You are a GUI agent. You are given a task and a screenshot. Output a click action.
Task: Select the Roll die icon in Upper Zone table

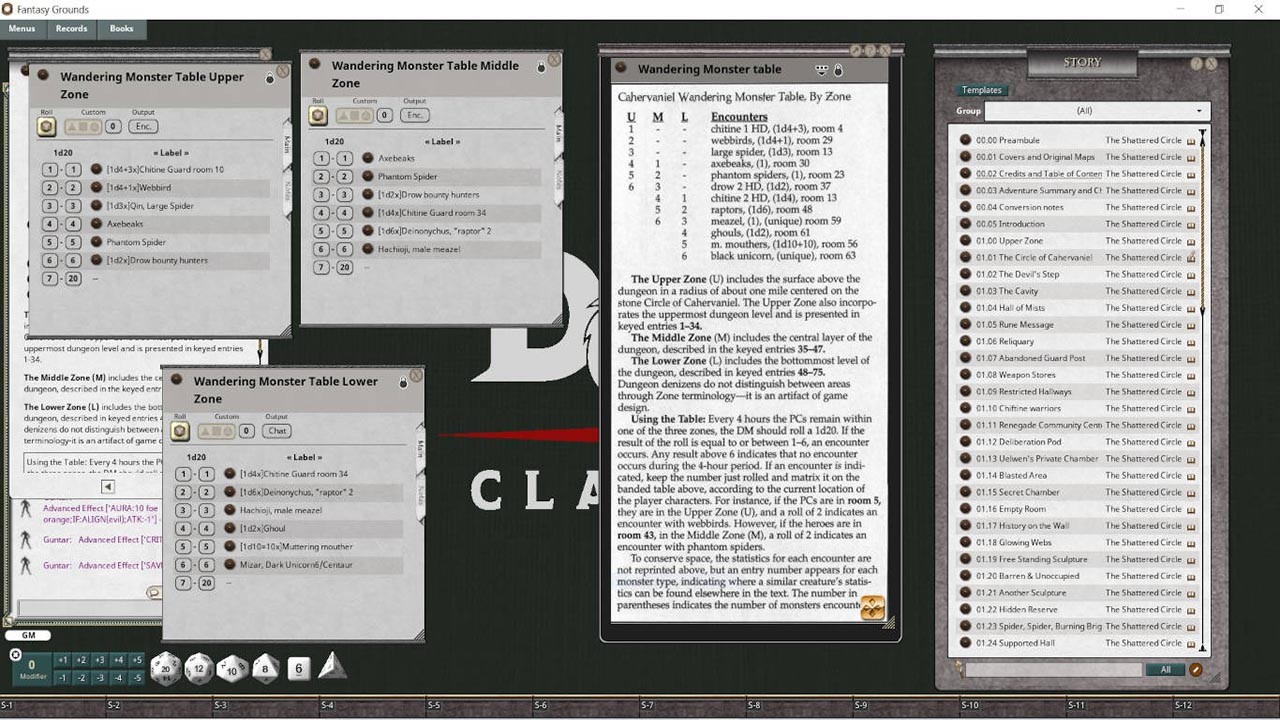pyautogui.click(x=48, y=126)
